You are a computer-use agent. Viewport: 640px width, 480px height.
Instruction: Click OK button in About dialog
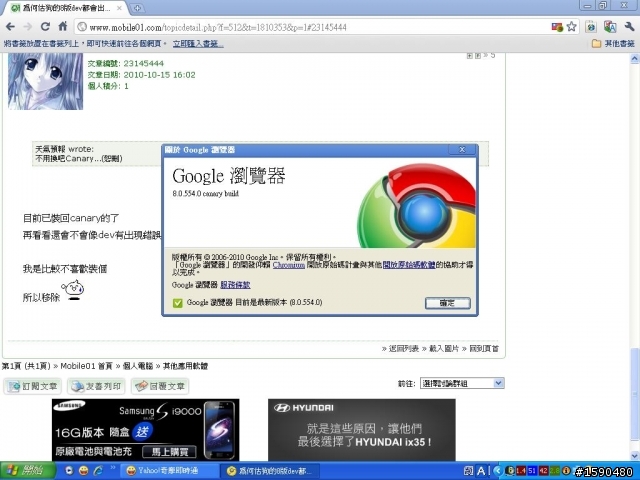pyautogui.click(x=448, y=303)
